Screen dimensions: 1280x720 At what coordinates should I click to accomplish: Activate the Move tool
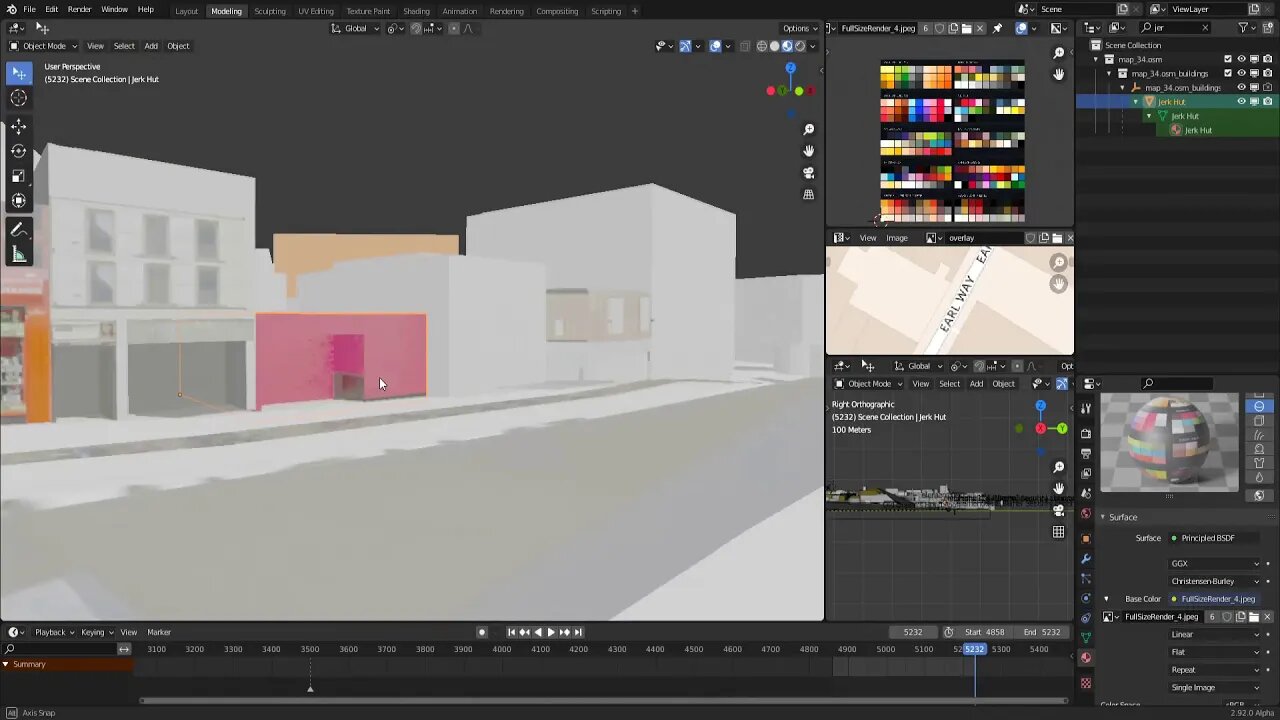click(19, 127)
